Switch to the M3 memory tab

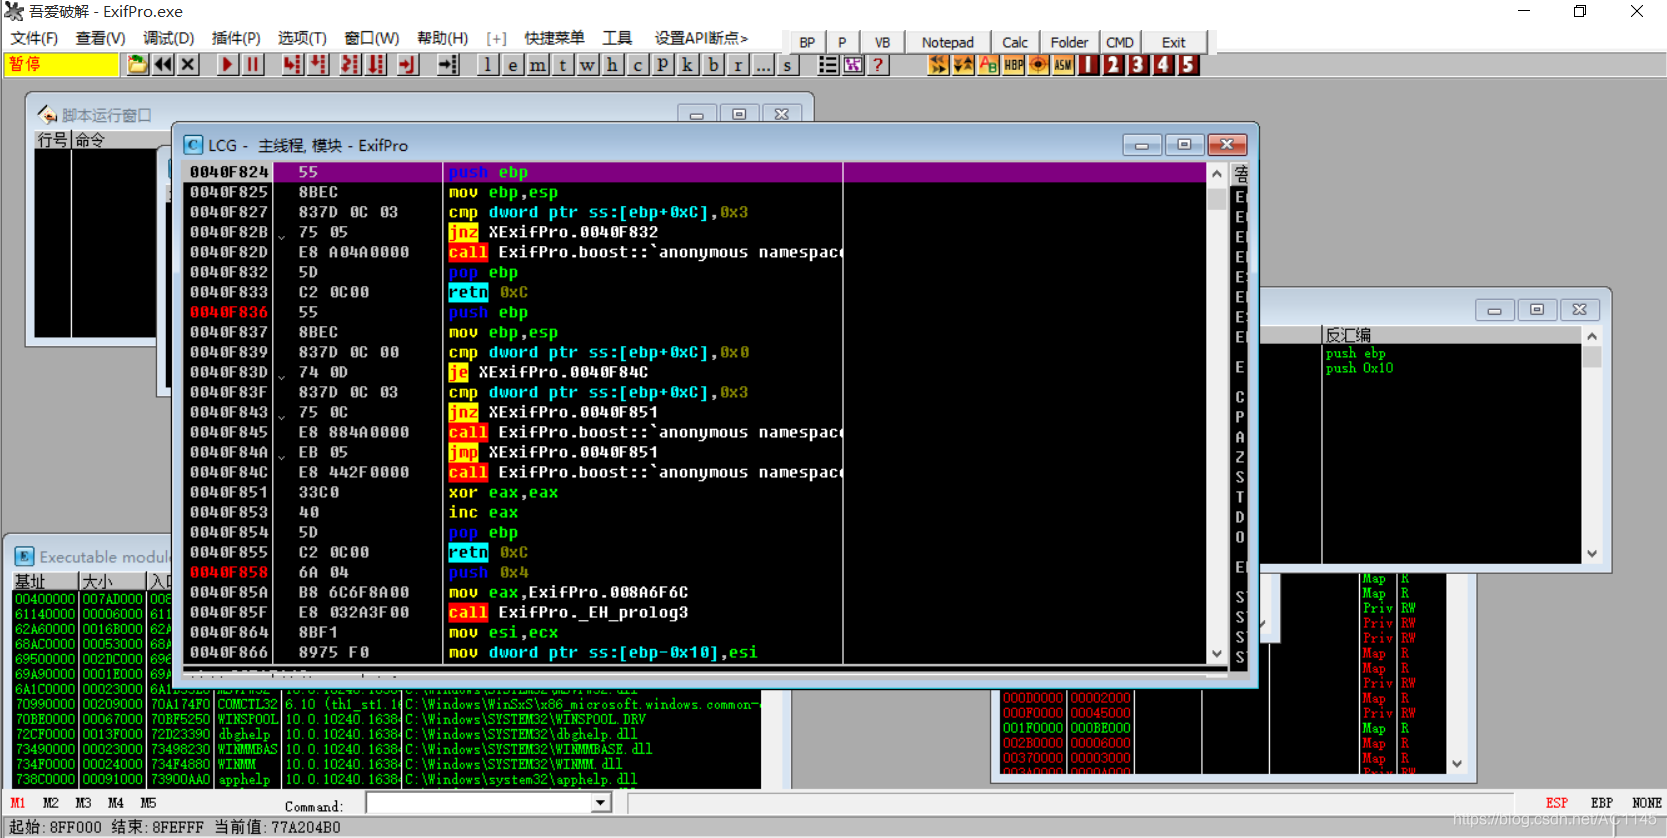83,803
